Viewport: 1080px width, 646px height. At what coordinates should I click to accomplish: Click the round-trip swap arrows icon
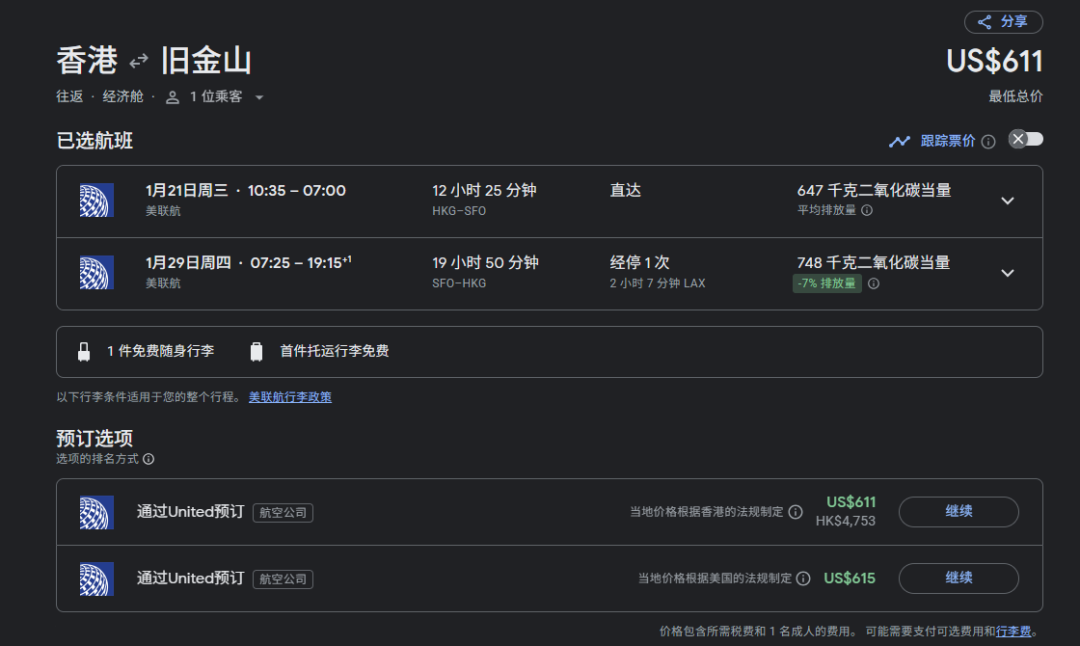(x=139, y=62)
